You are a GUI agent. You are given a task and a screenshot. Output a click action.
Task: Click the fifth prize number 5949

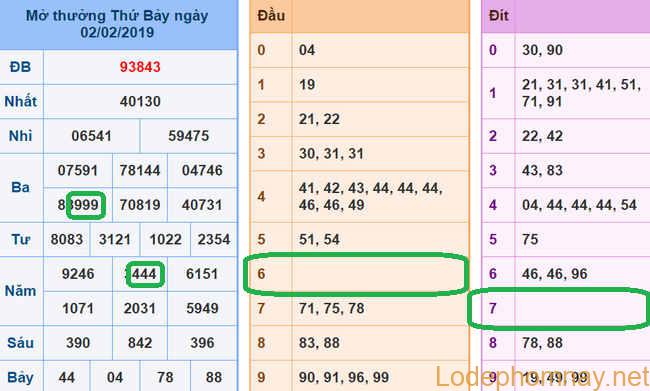coord(202,308)
